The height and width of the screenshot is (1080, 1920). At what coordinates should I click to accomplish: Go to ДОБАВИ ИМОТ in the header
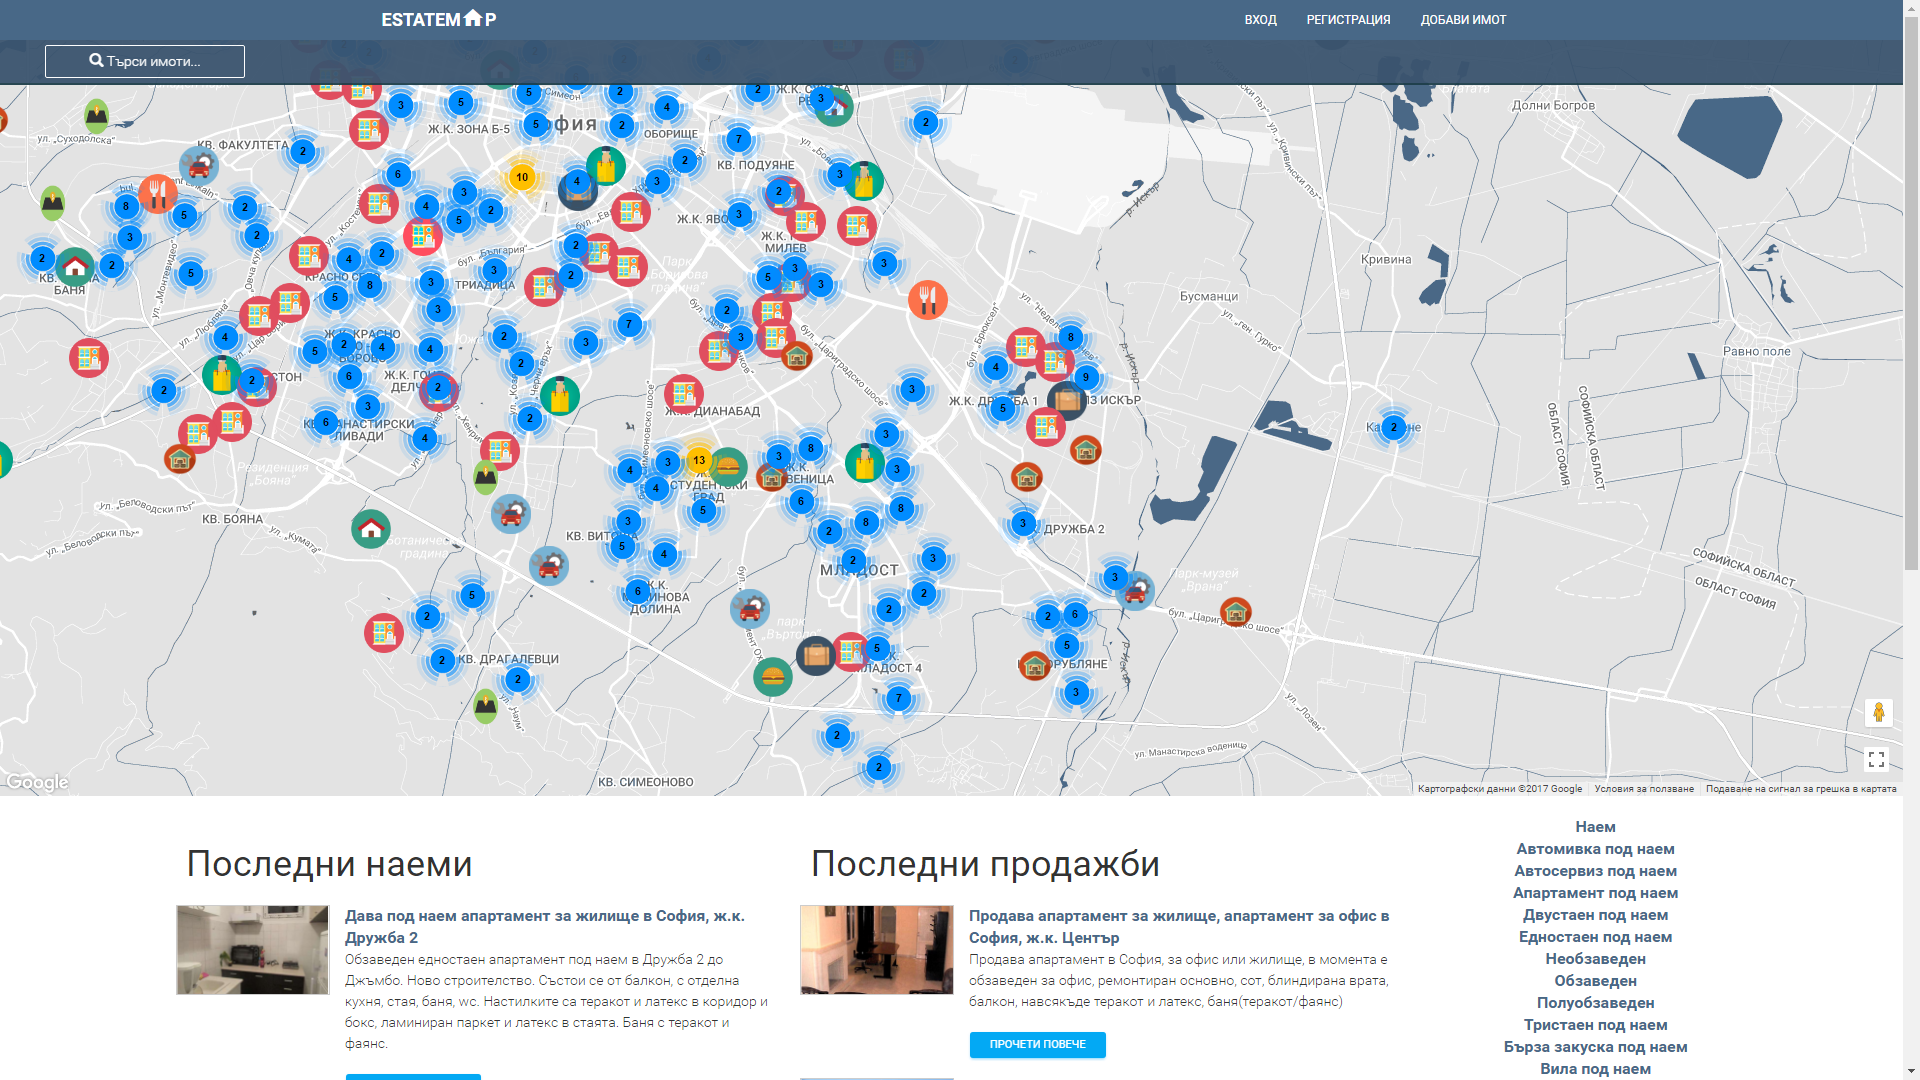coord(1463,20)
